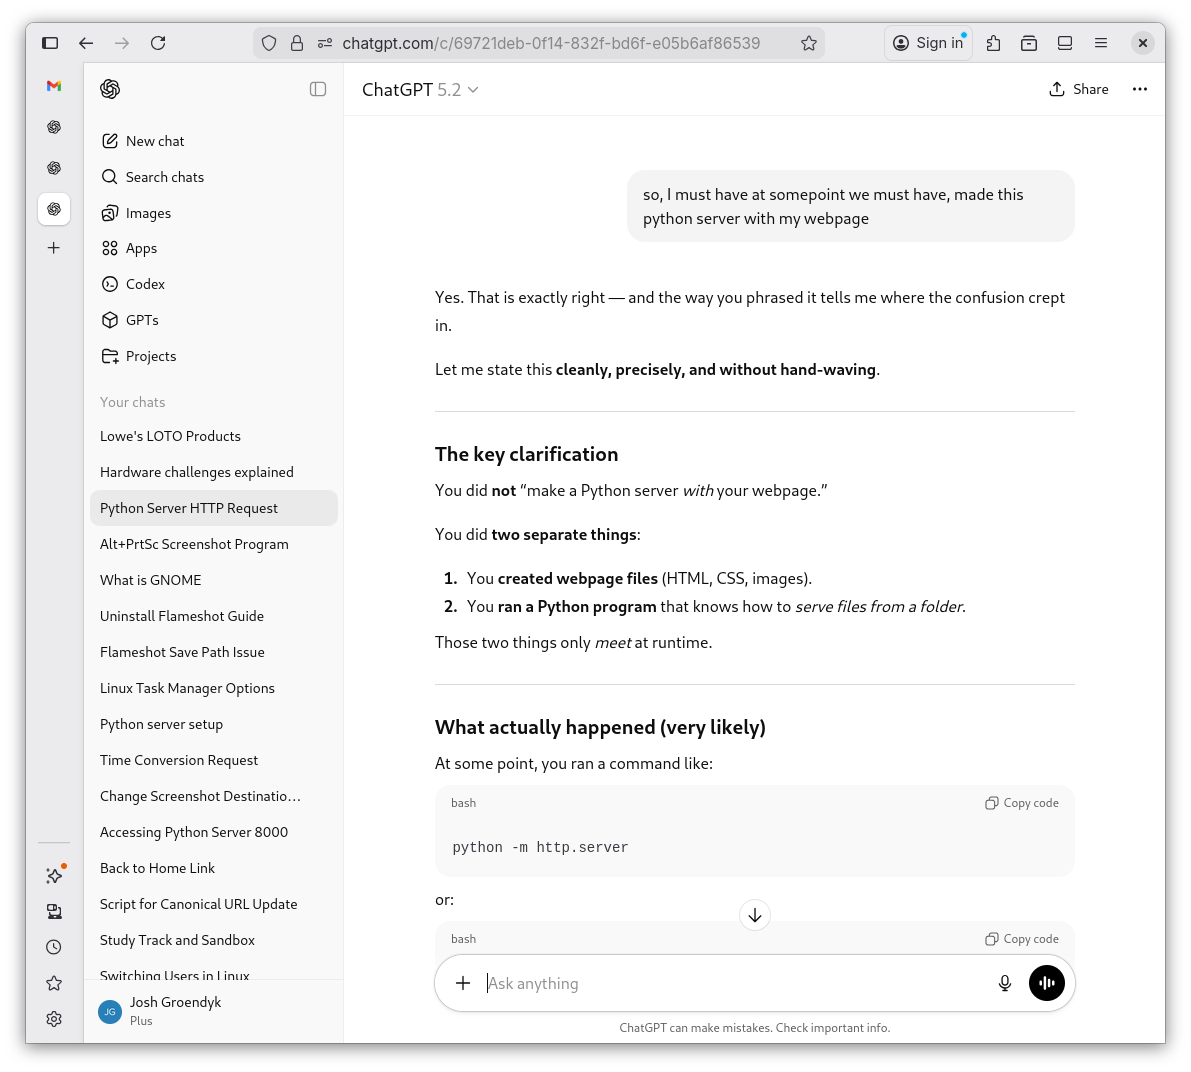
Task: Click the microphone dictation icon
Action: [1005, 983]
